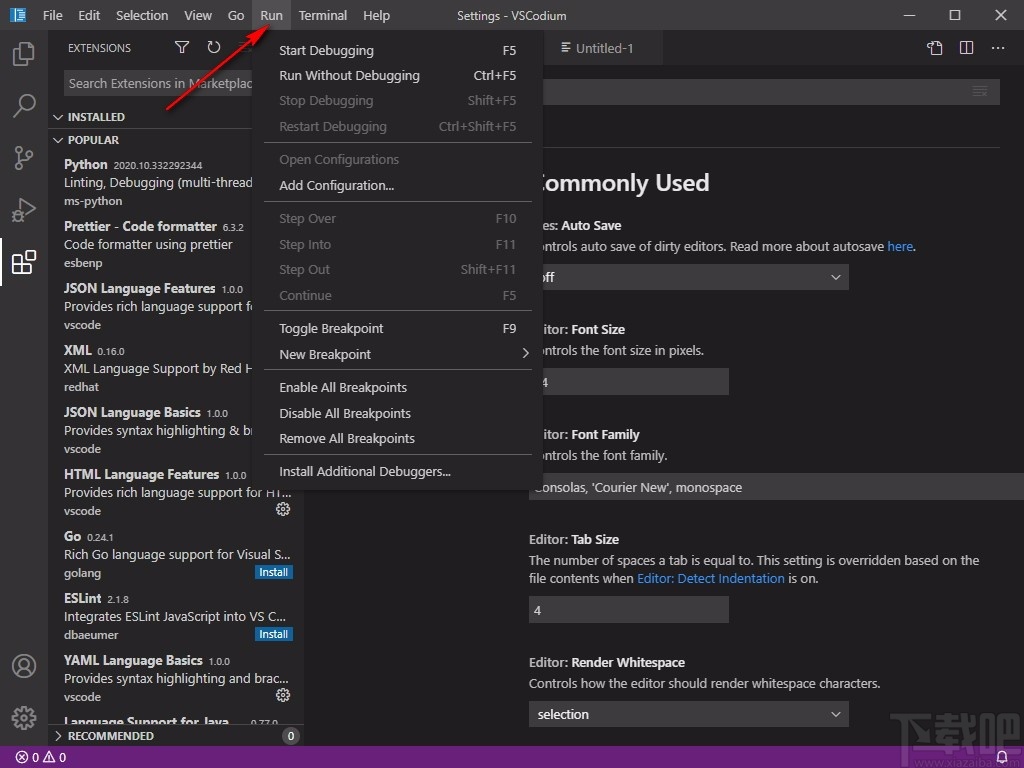Open the Render Whitespace selection dropdown
The height and width of the screenshot is (768, 1024).
pyautogui.click(x=688, y=714)
